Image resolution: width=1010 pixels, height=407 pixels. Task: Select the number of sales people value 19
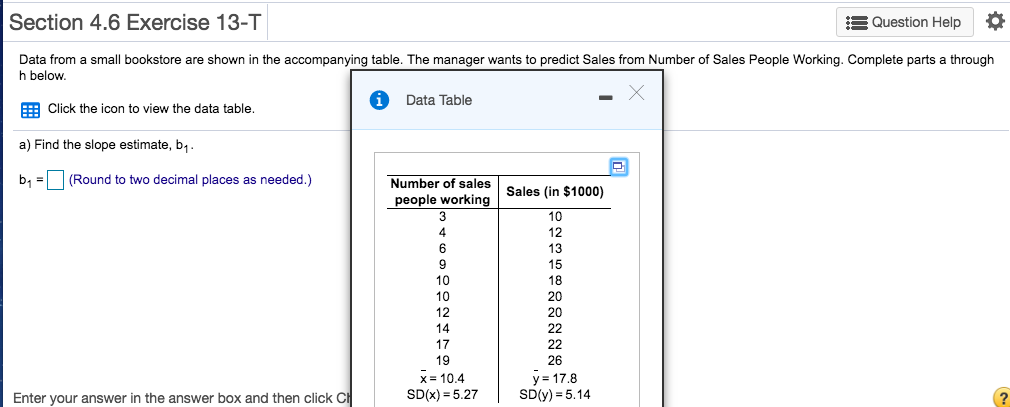(443, 361)
